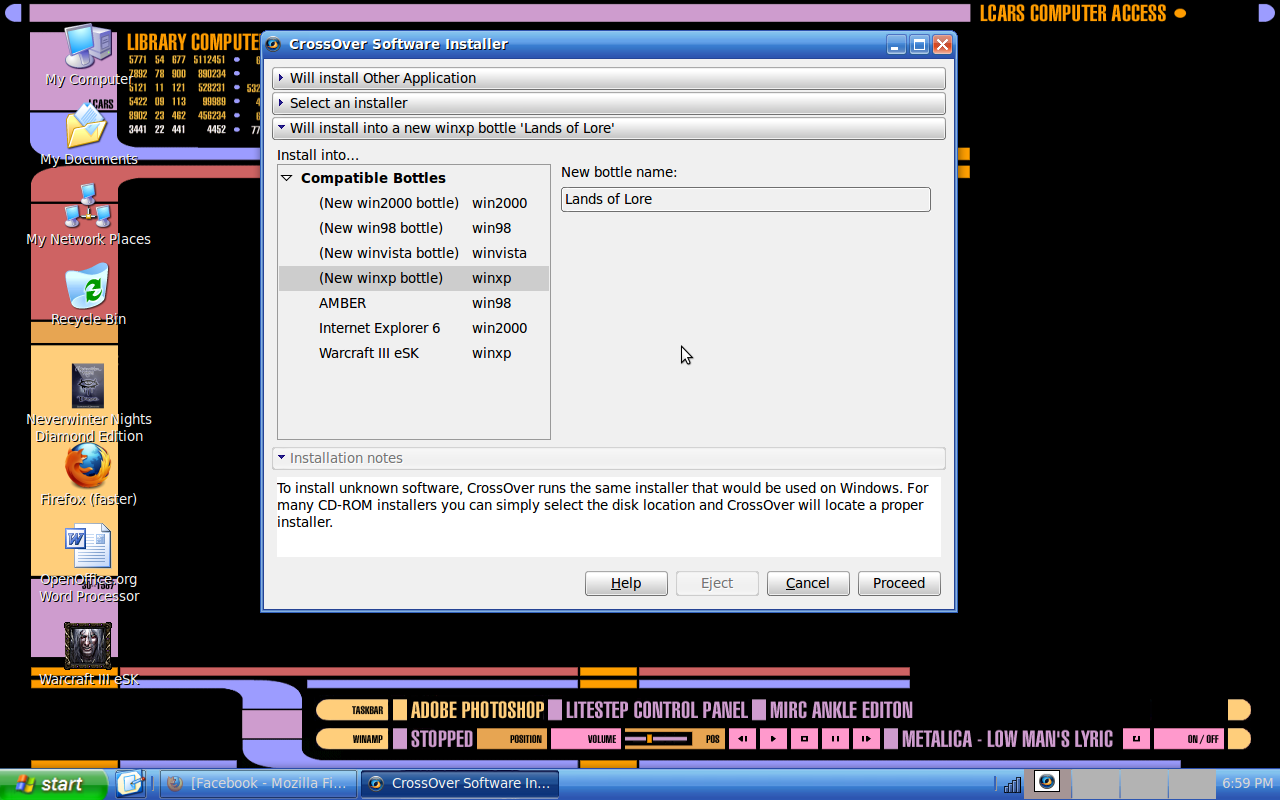Click the network signal tray icon

click(x=1012, y=783)
